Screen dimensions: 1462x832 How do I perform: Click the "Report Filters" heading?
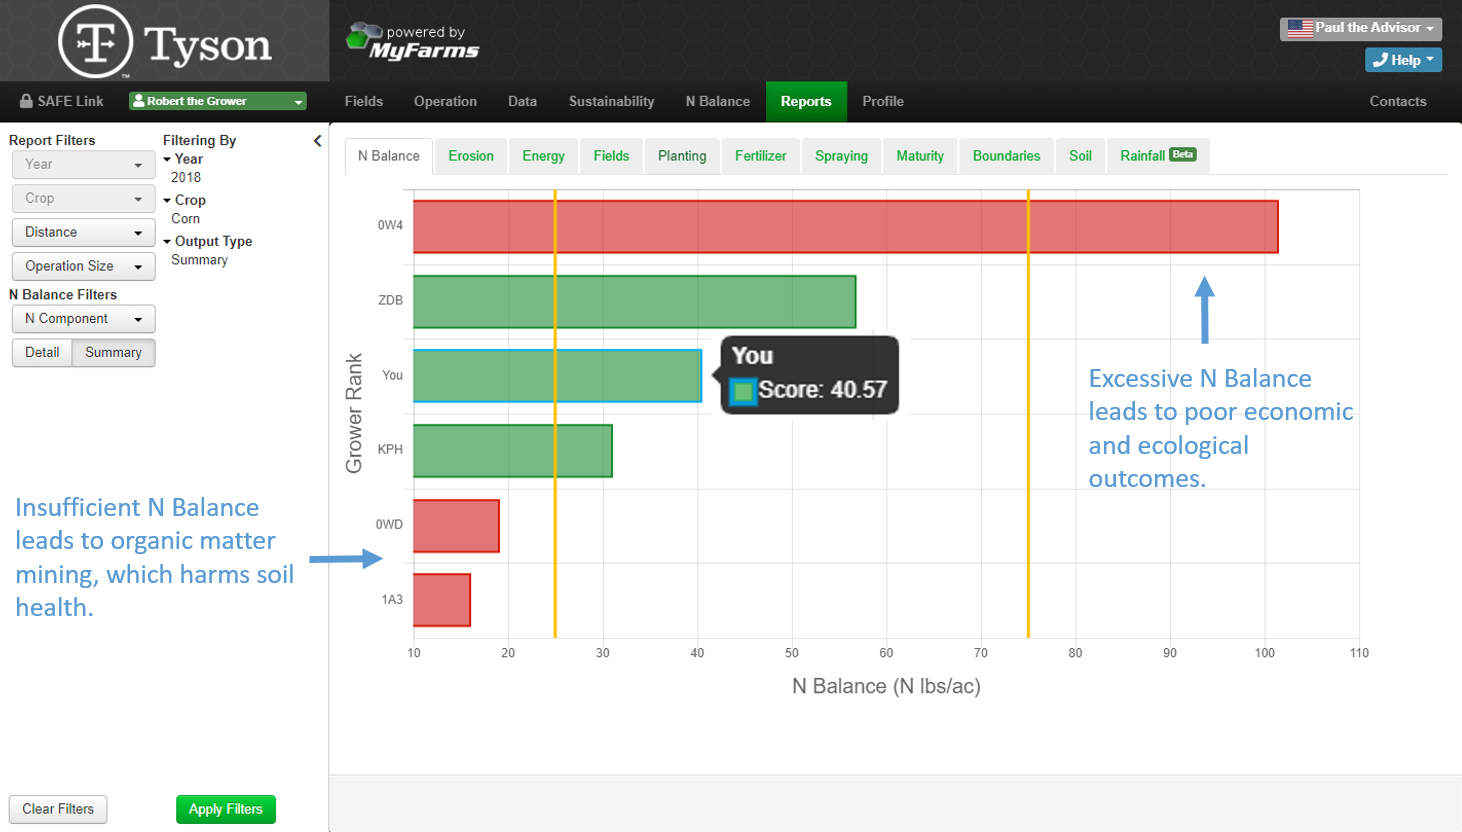click(x=52, y=141)
